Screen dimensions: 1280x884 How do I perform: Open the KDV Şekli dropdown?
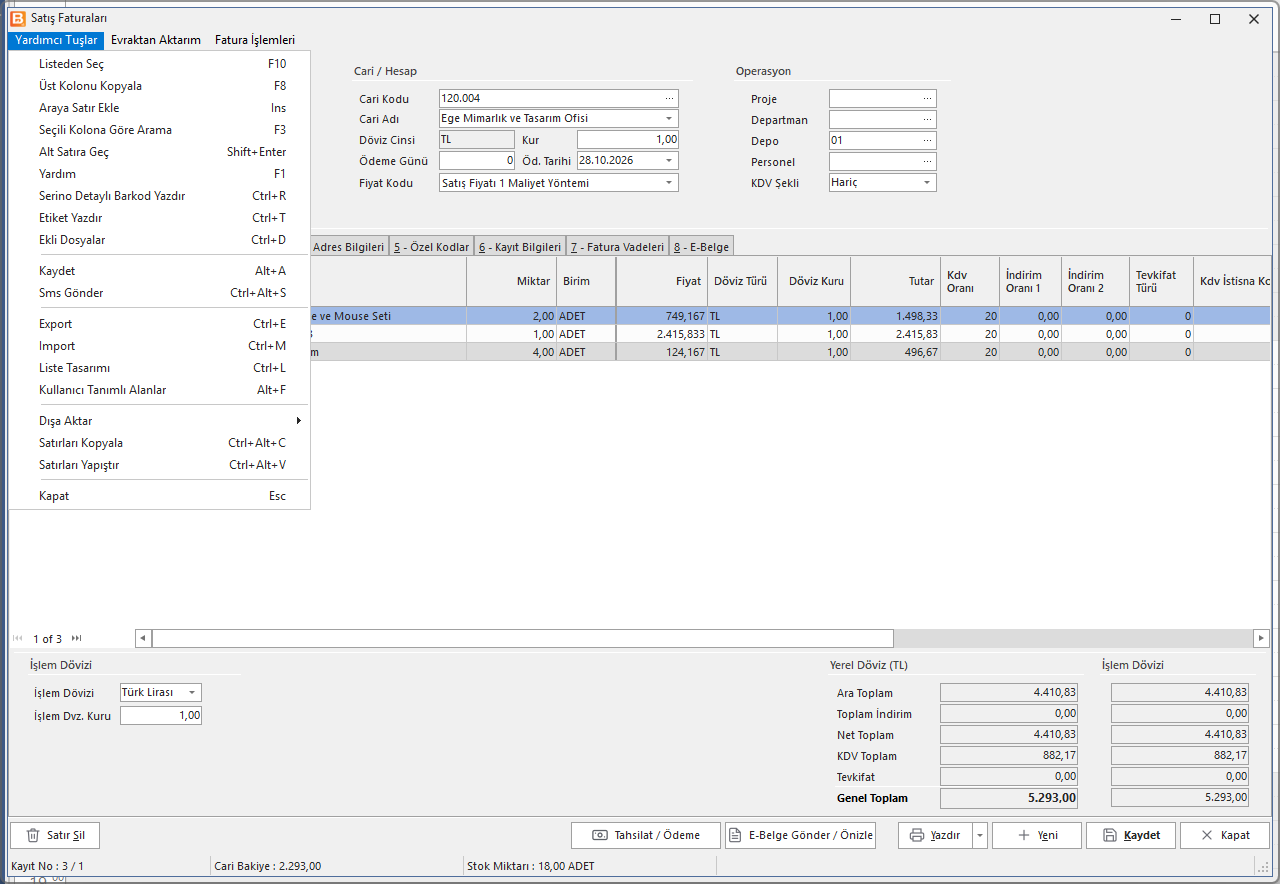click(928, 183)
